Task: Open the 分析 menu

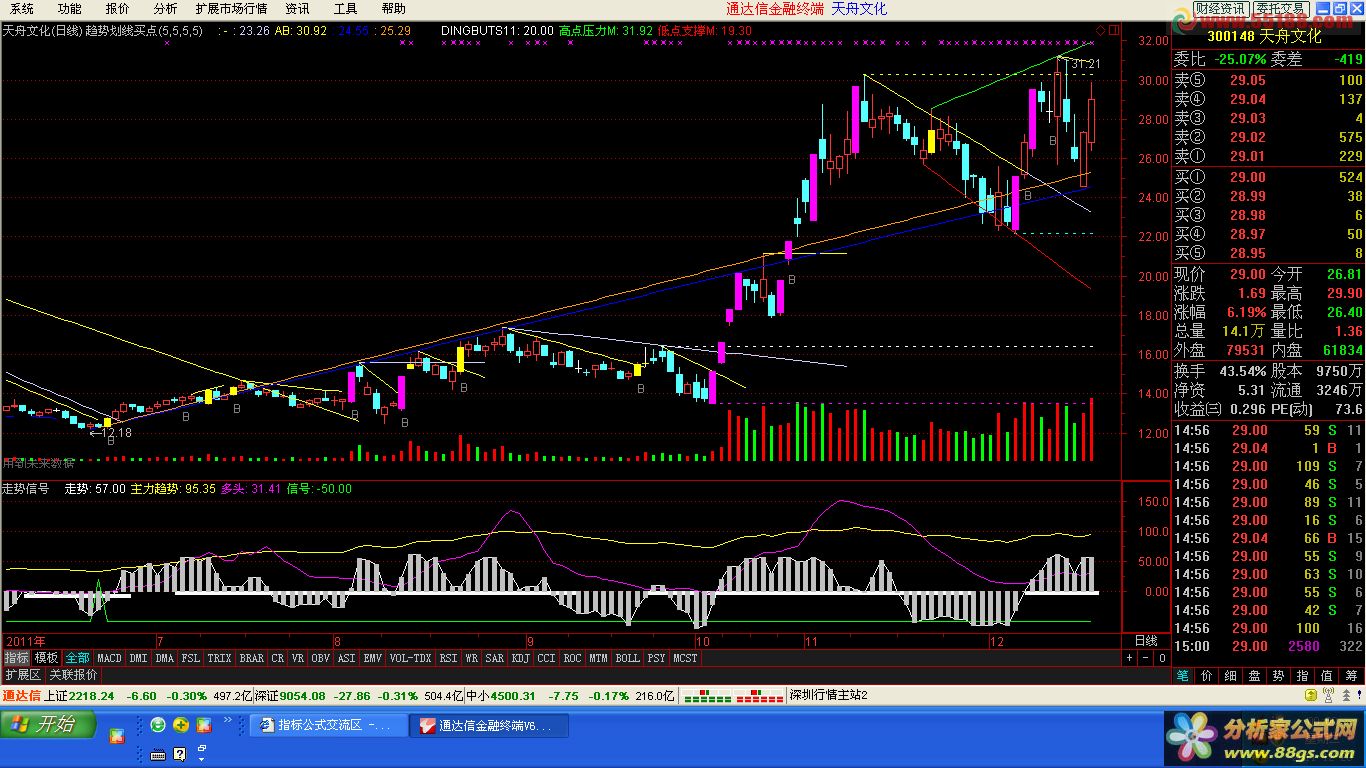Action: click(x=165, y=9)
